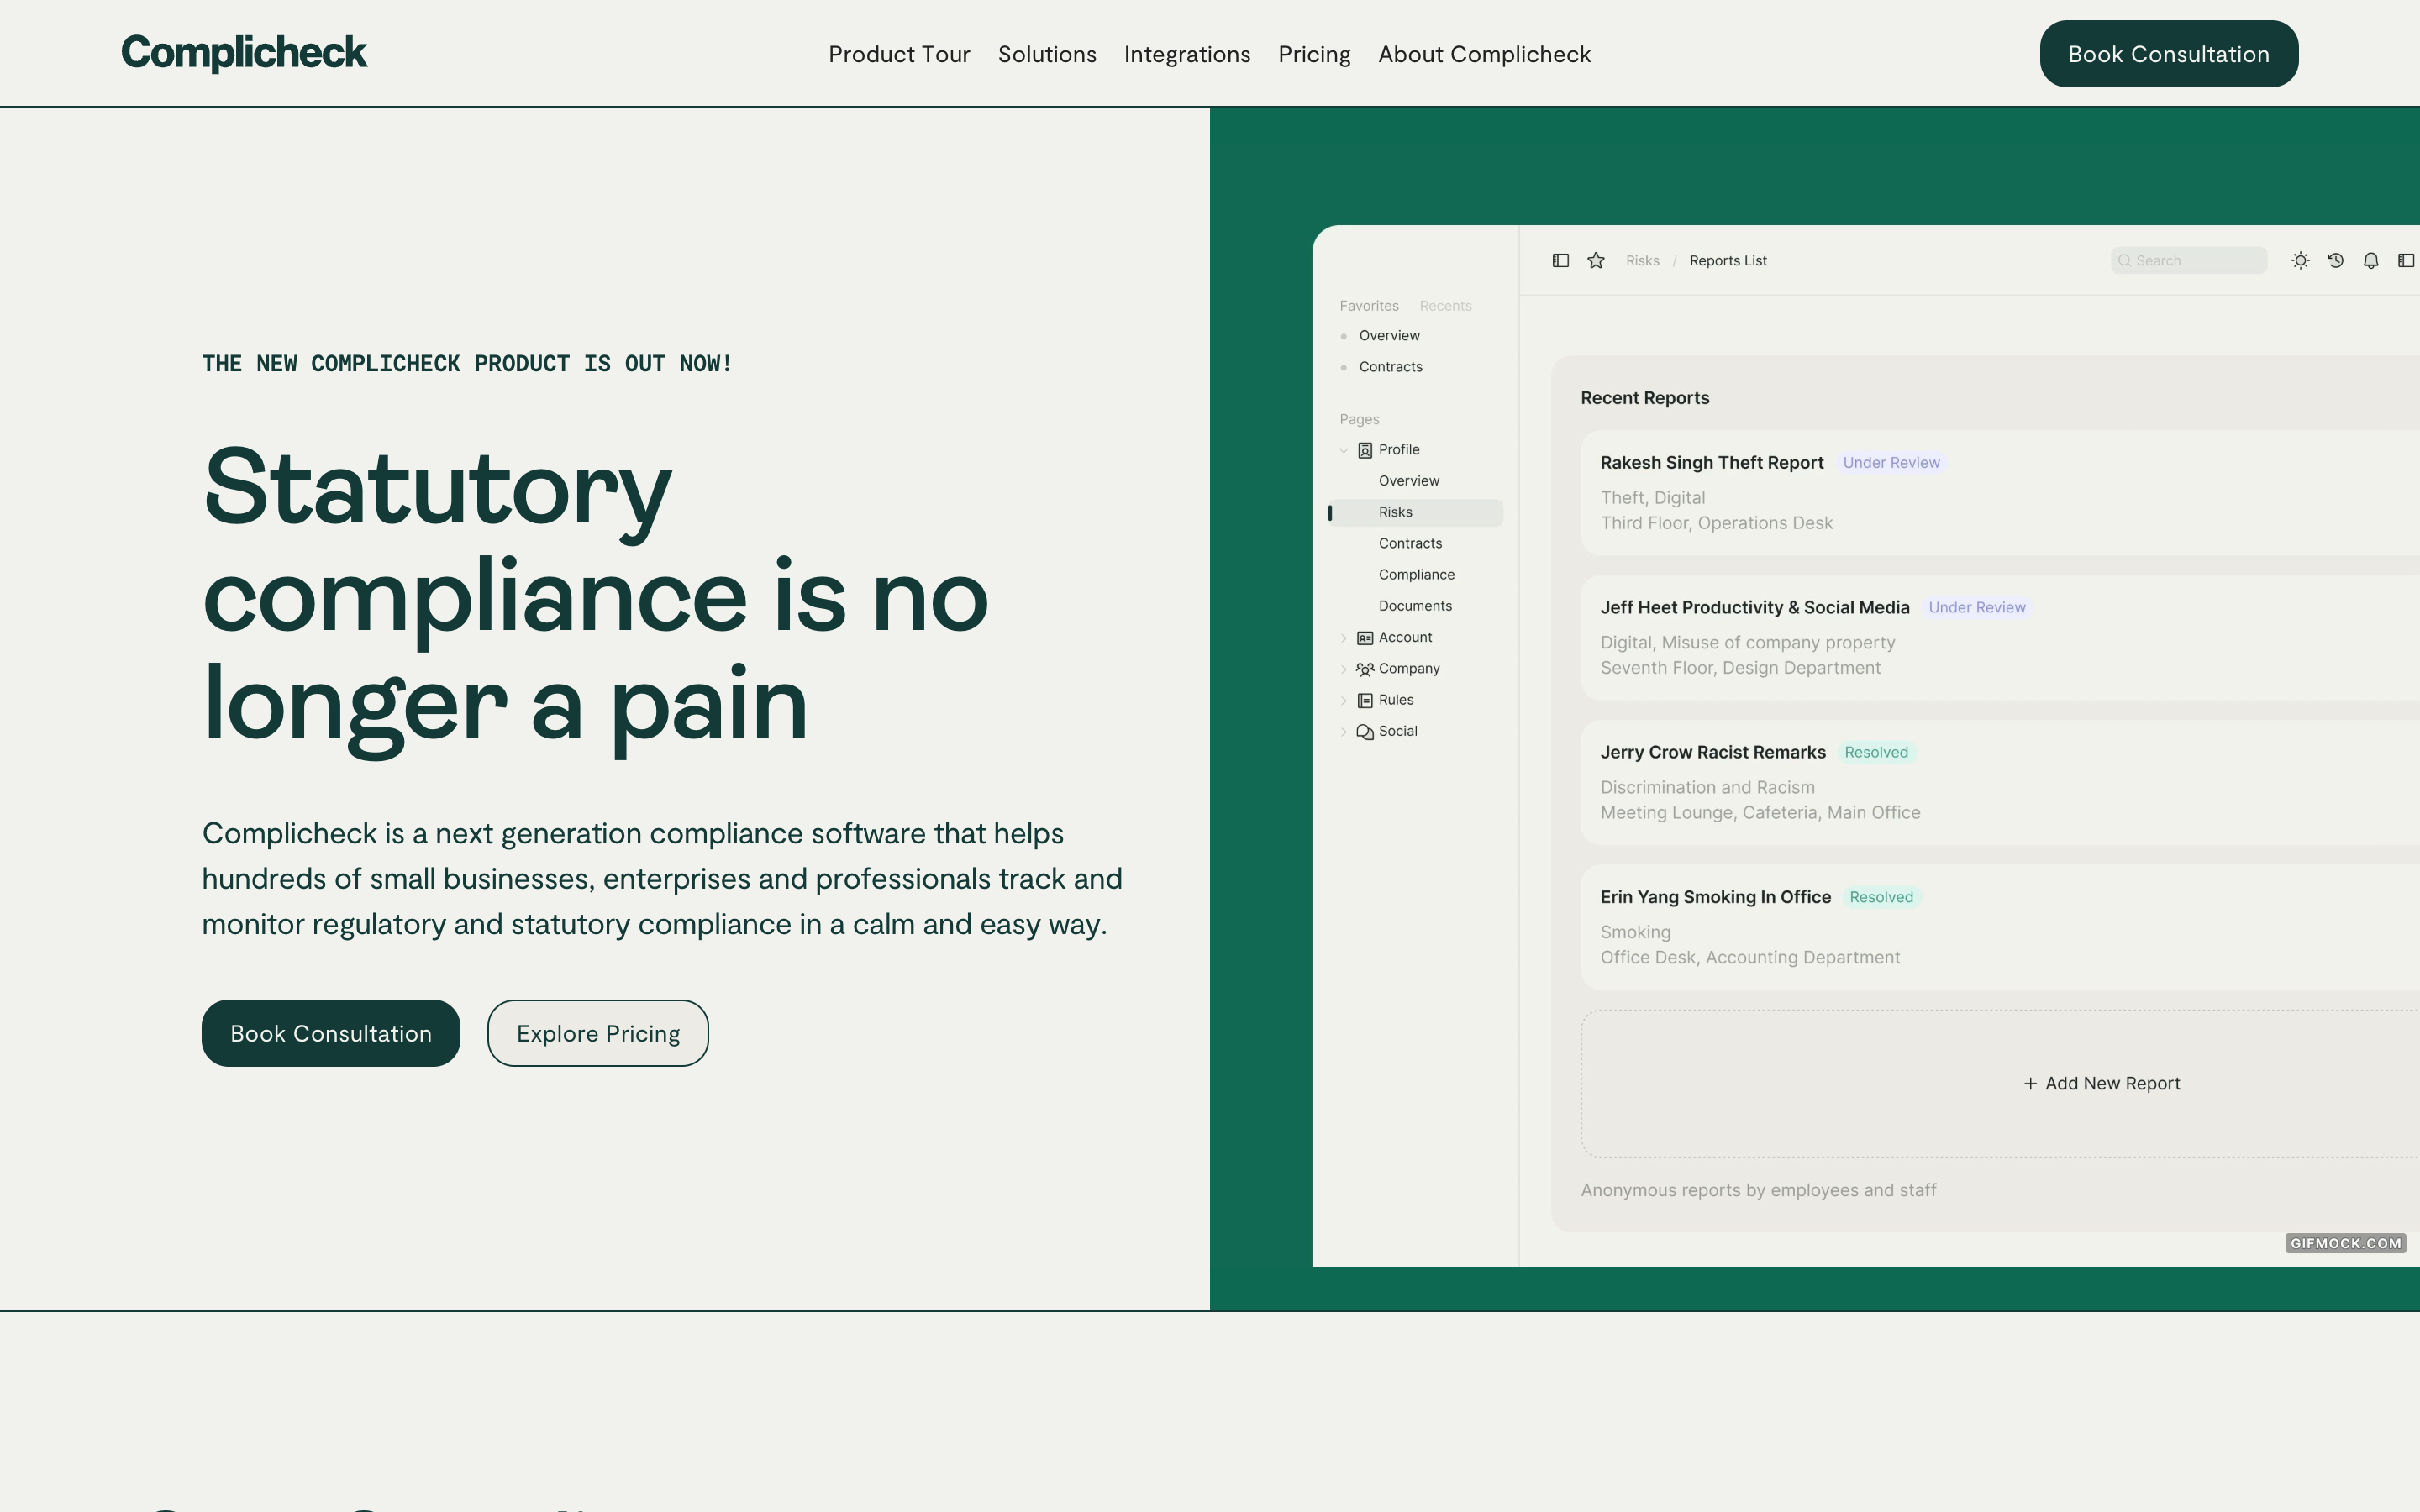Click the Company people icon

point(1365,669)
